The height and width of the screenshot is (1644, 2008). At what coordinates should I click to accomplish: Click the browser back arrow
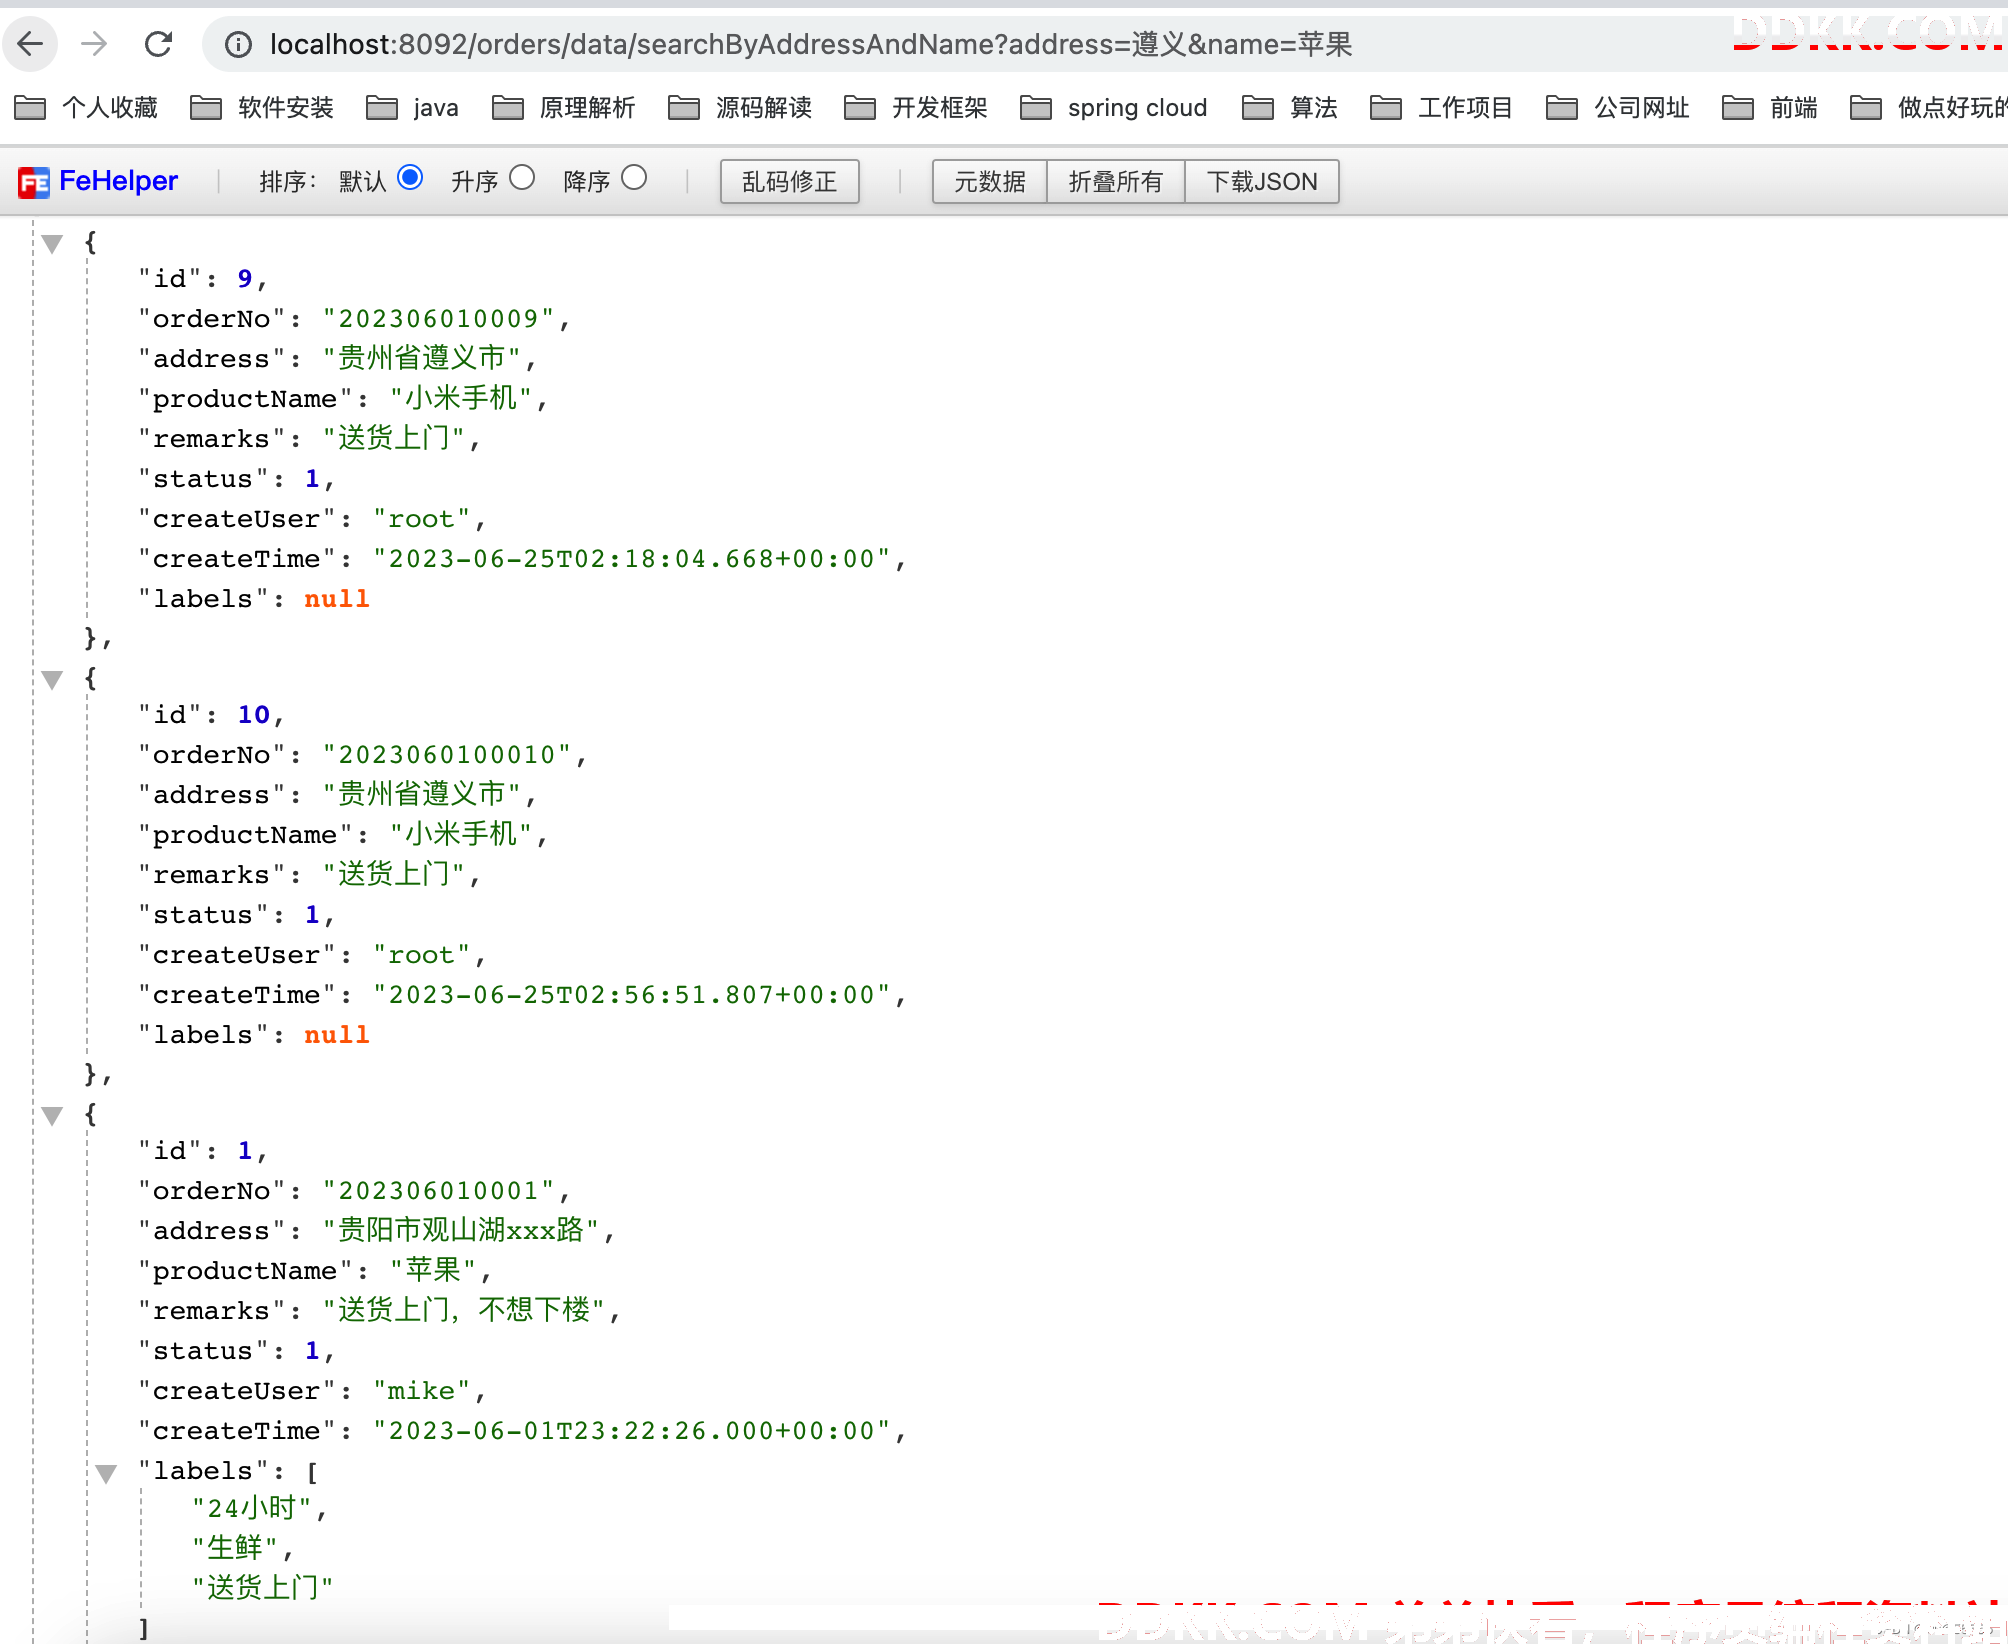click(x=31, y=44)
